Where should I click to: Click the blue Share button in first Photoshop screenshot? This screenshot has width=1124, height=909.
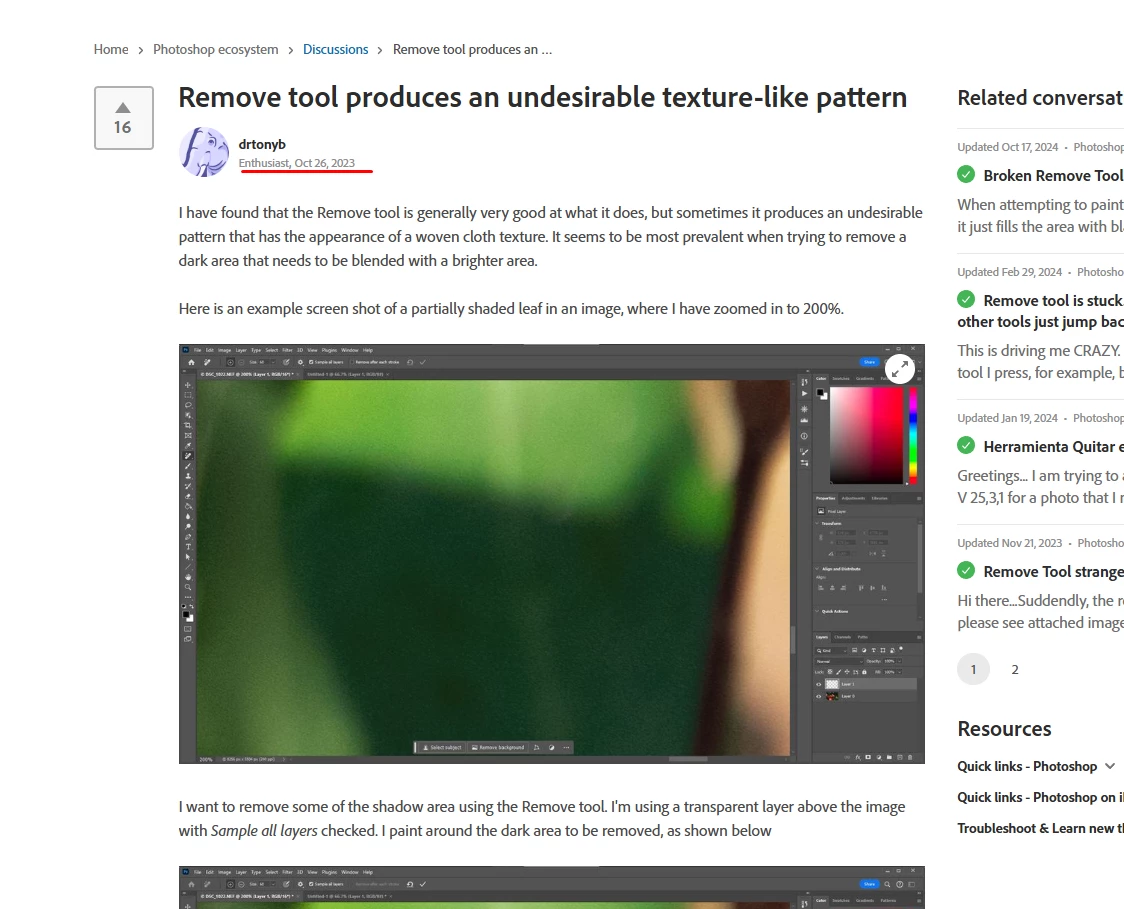[x=870, y=362]
